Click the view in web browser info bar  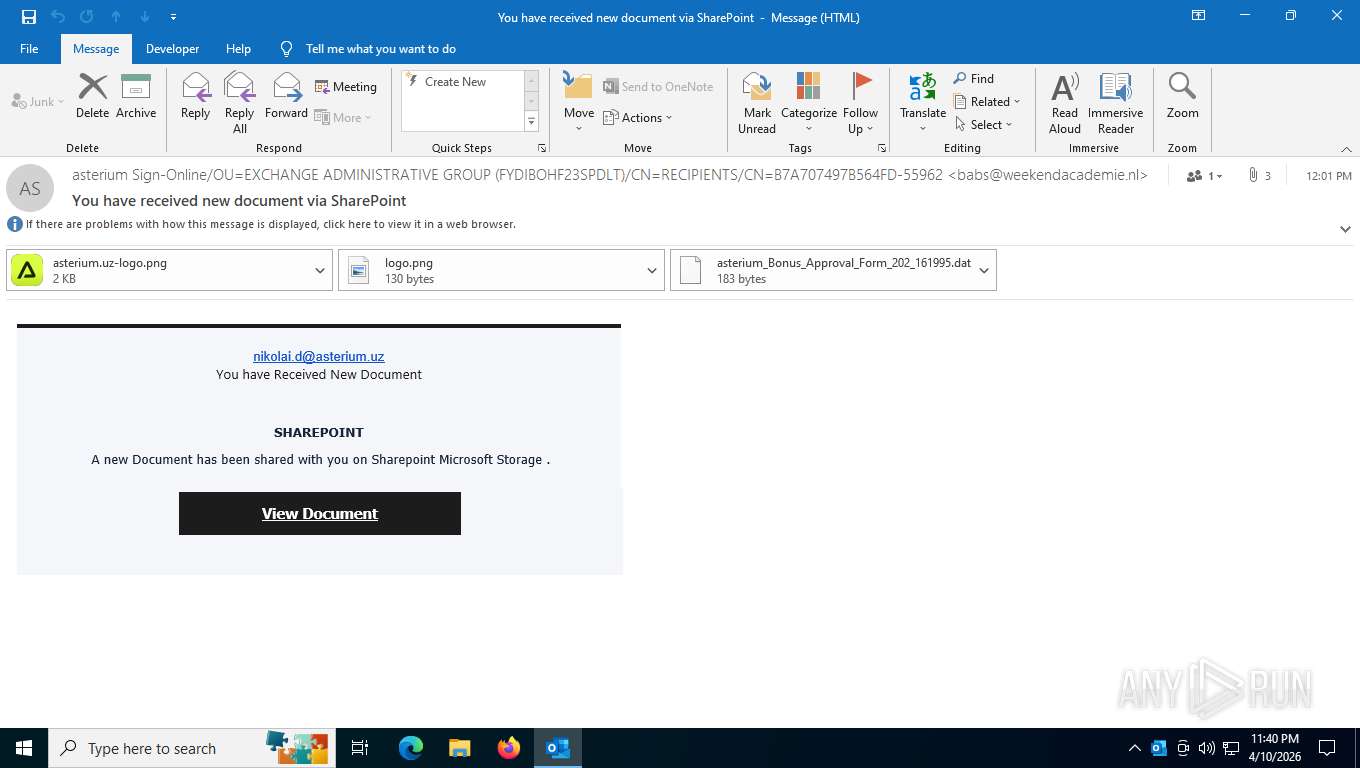270,224
